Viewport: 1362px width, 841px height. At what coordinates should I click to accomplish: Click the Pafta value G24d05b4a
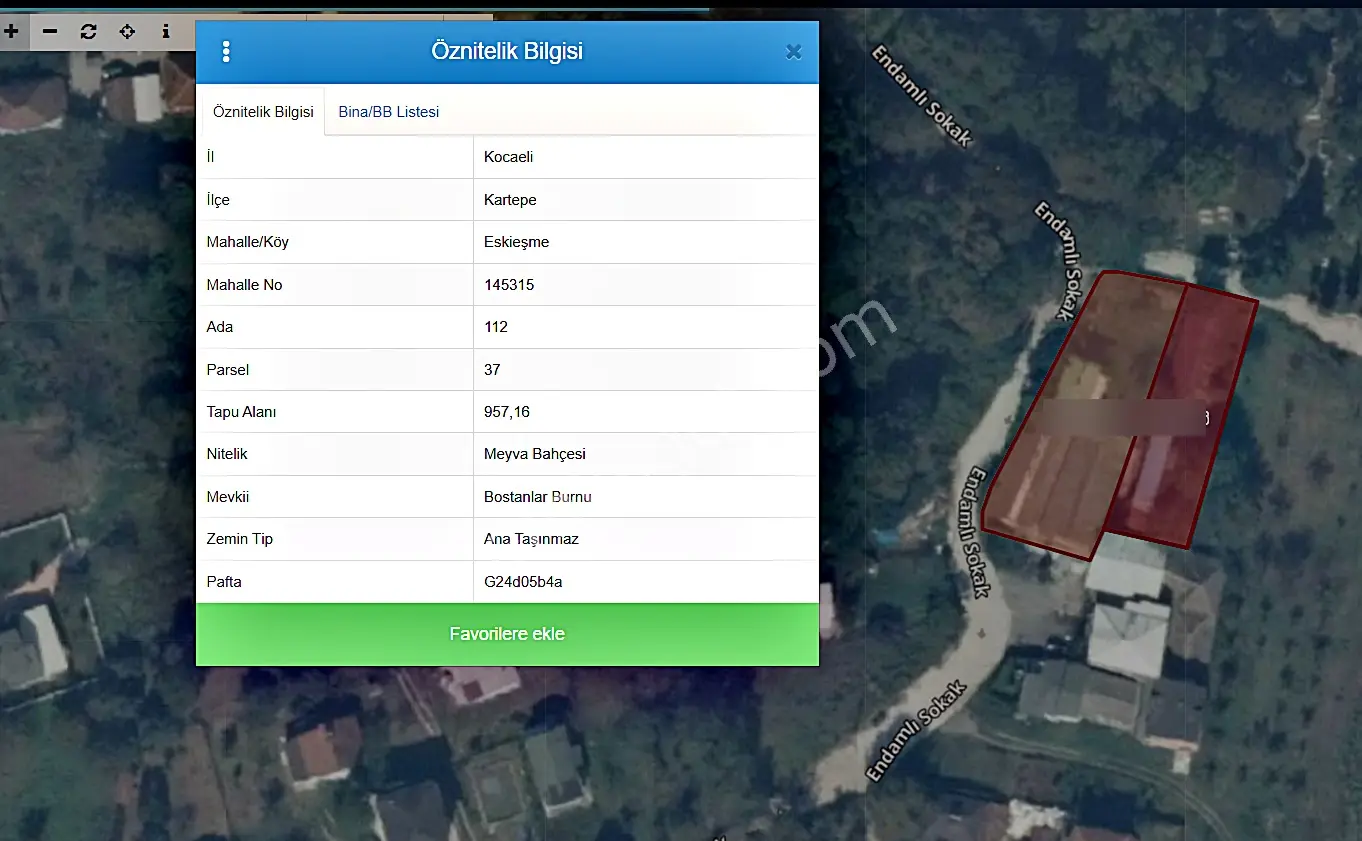[523, 581]
